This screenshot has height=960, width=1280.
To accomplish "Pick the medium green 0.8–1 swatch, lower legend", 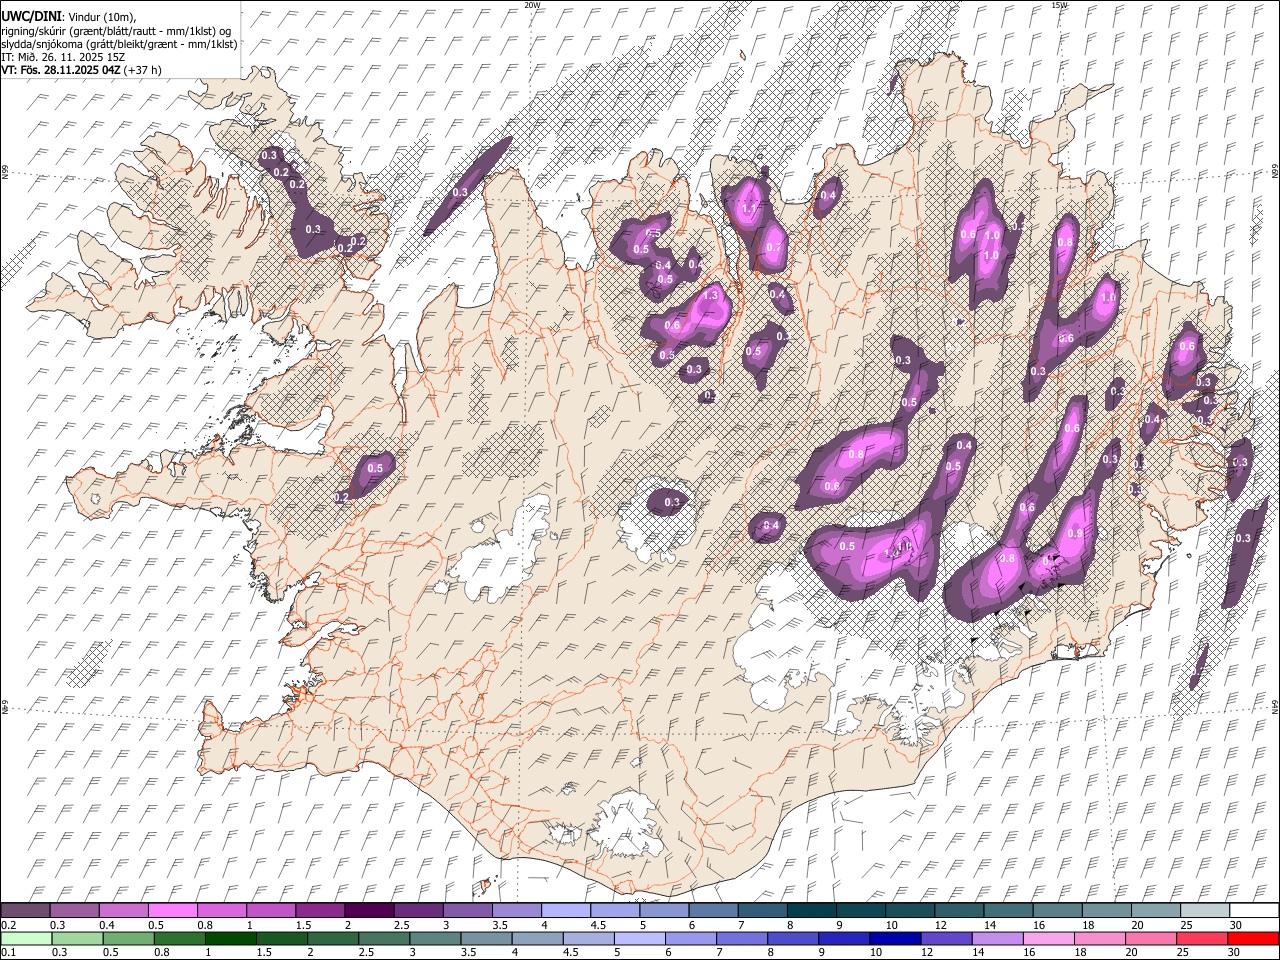I will coord(179,939).
